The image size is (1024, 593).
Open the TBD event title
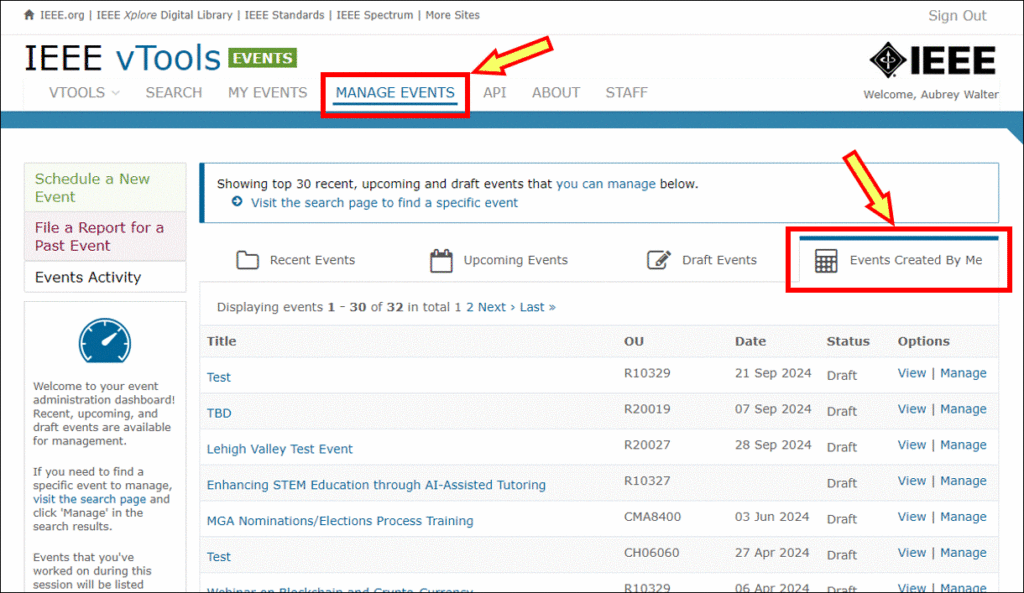pyautogui.click(x=219, y=413)
